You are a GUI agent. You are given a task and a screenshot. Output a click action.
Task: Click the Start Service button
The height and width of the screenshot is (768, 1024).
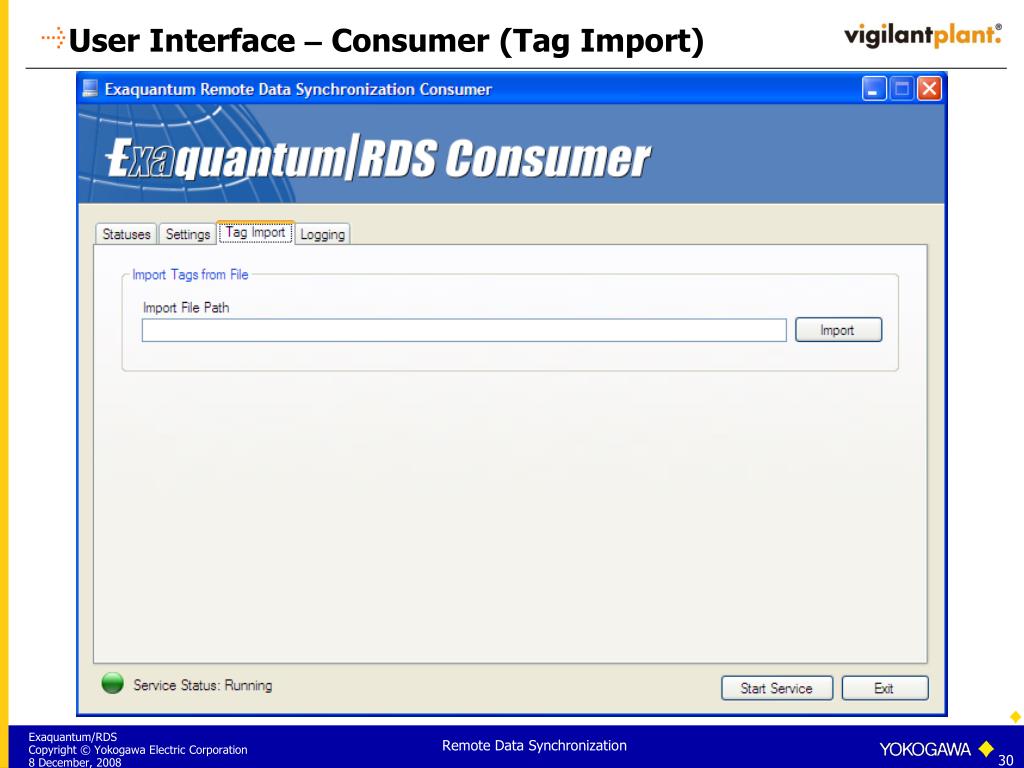tap(776, 688)
